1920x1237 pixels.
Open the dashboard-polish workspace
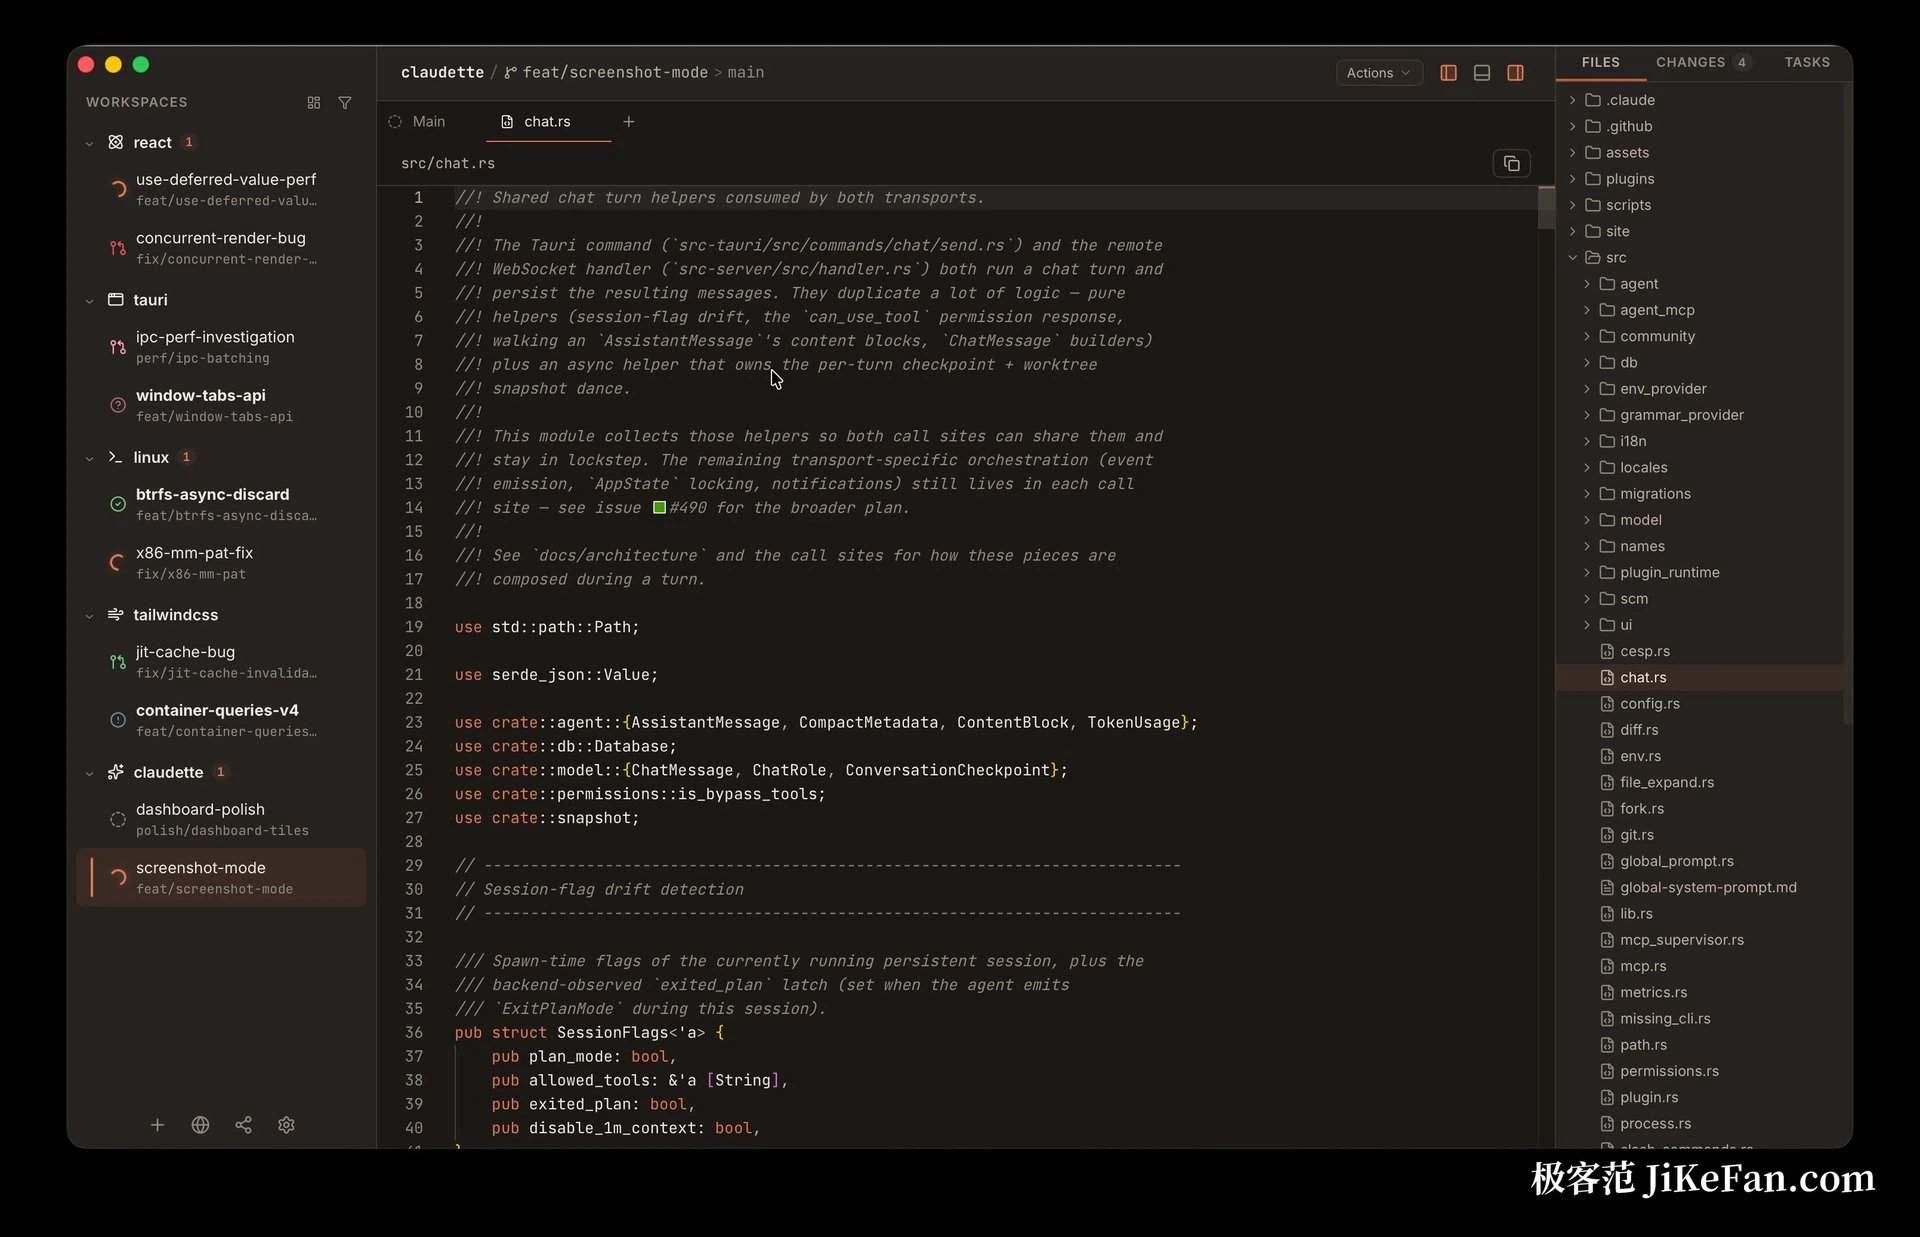click(221, 819)
